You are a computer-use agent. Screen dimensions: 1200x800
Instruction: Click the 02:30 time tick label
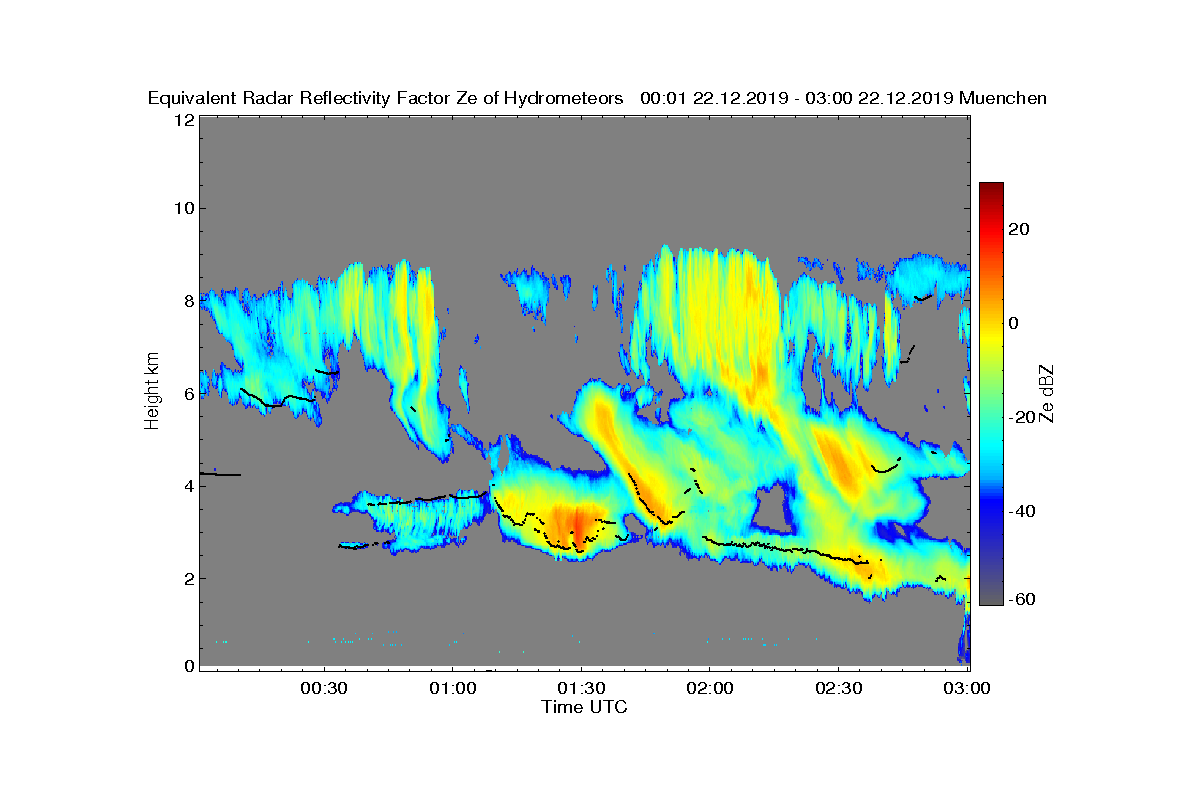[x=839, y=689]
